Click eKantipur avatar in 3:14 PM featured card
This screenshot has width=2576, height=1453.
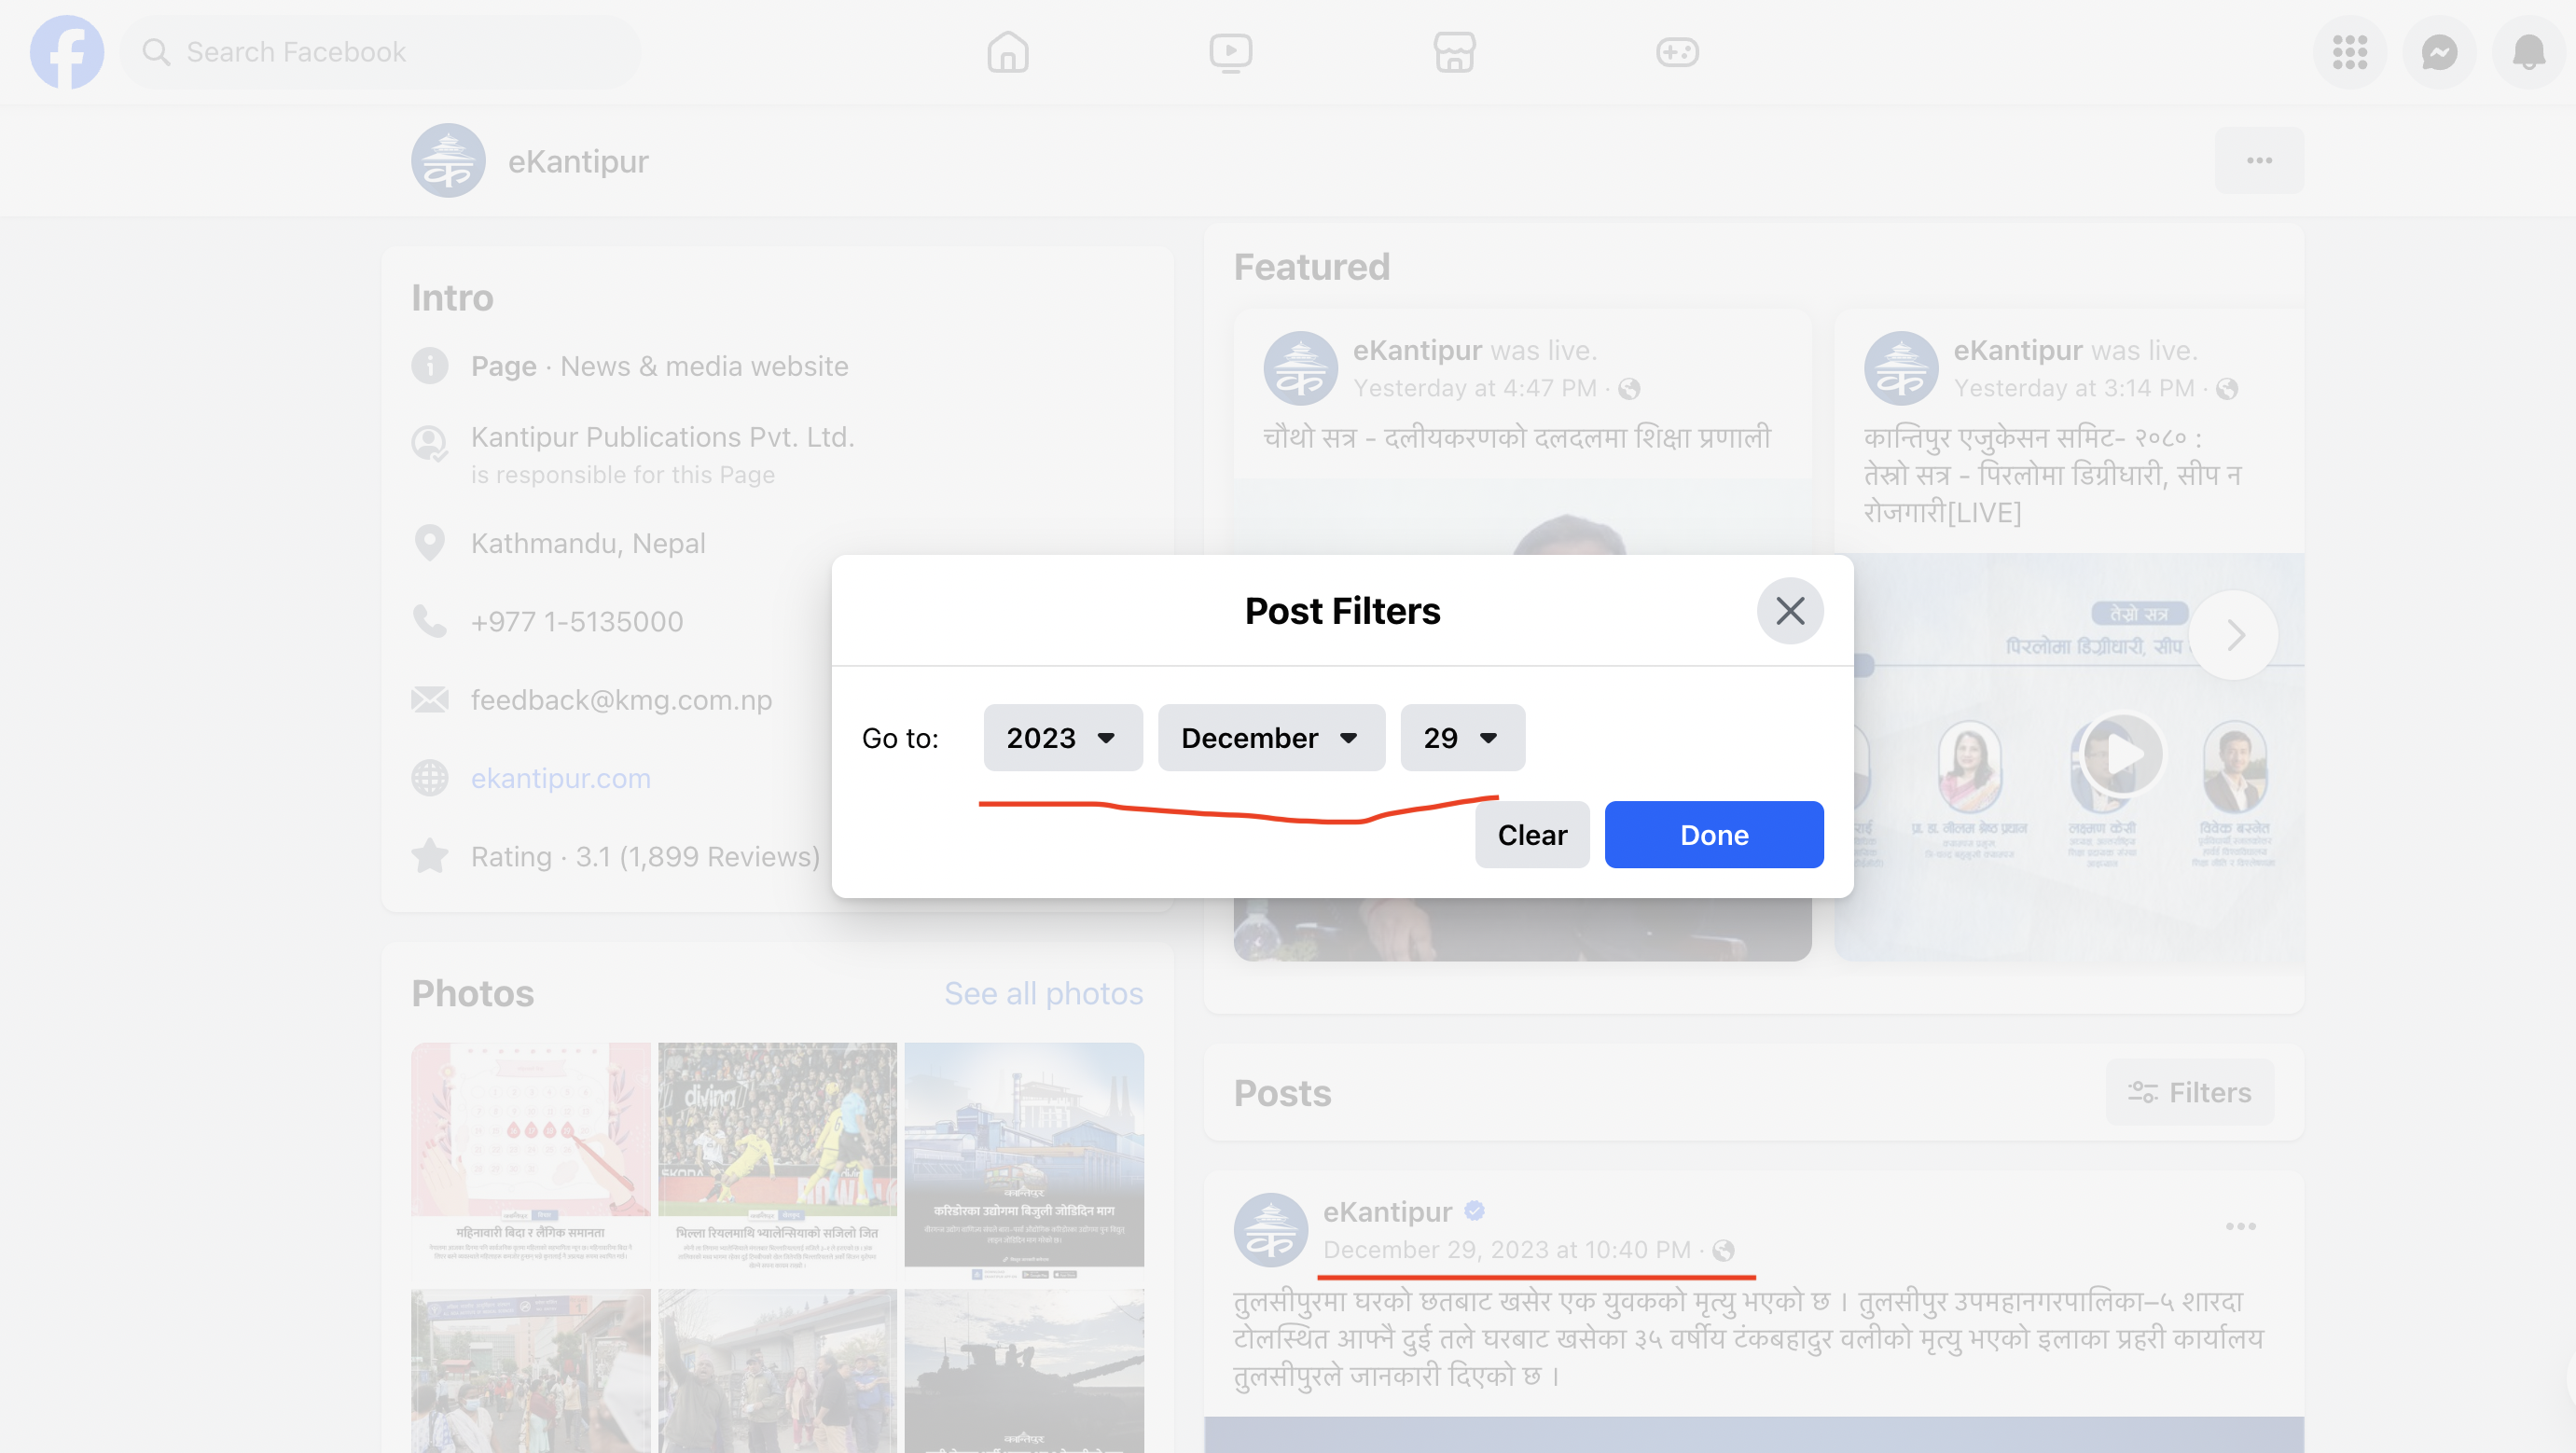(1901, 368)
